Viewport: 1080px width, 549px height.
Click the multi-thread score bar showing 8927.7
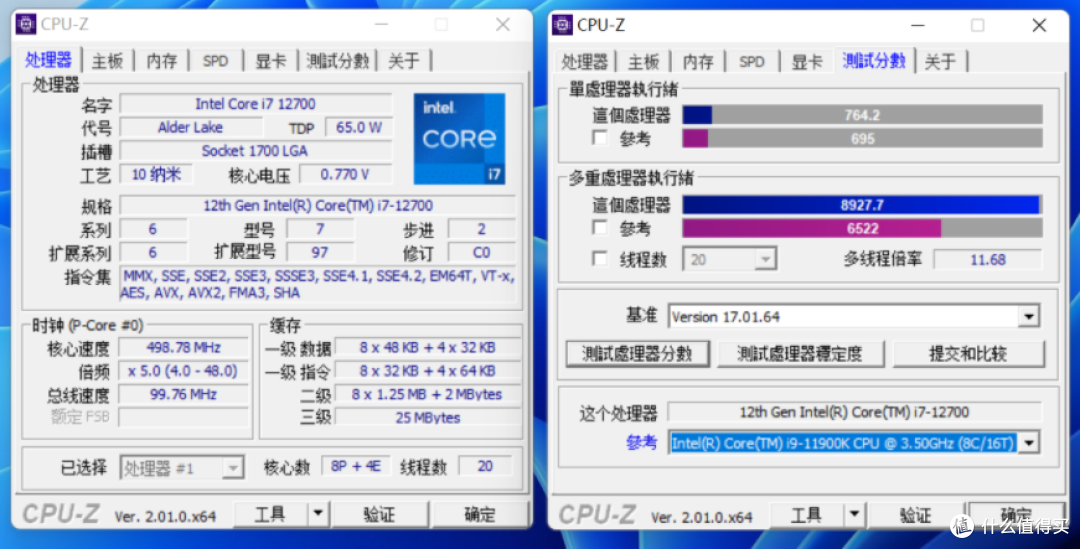[x=862, y=205]
